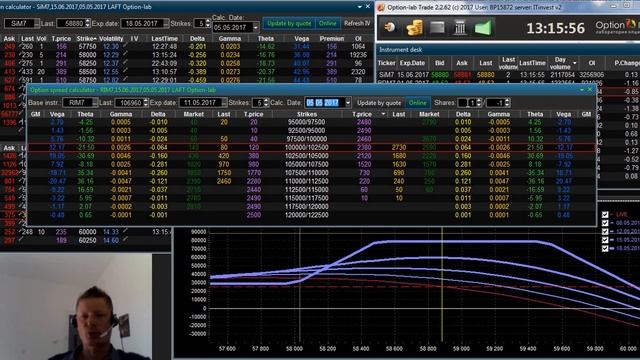Adjust the Last price stepper showing 106960

tap(145, 103)
